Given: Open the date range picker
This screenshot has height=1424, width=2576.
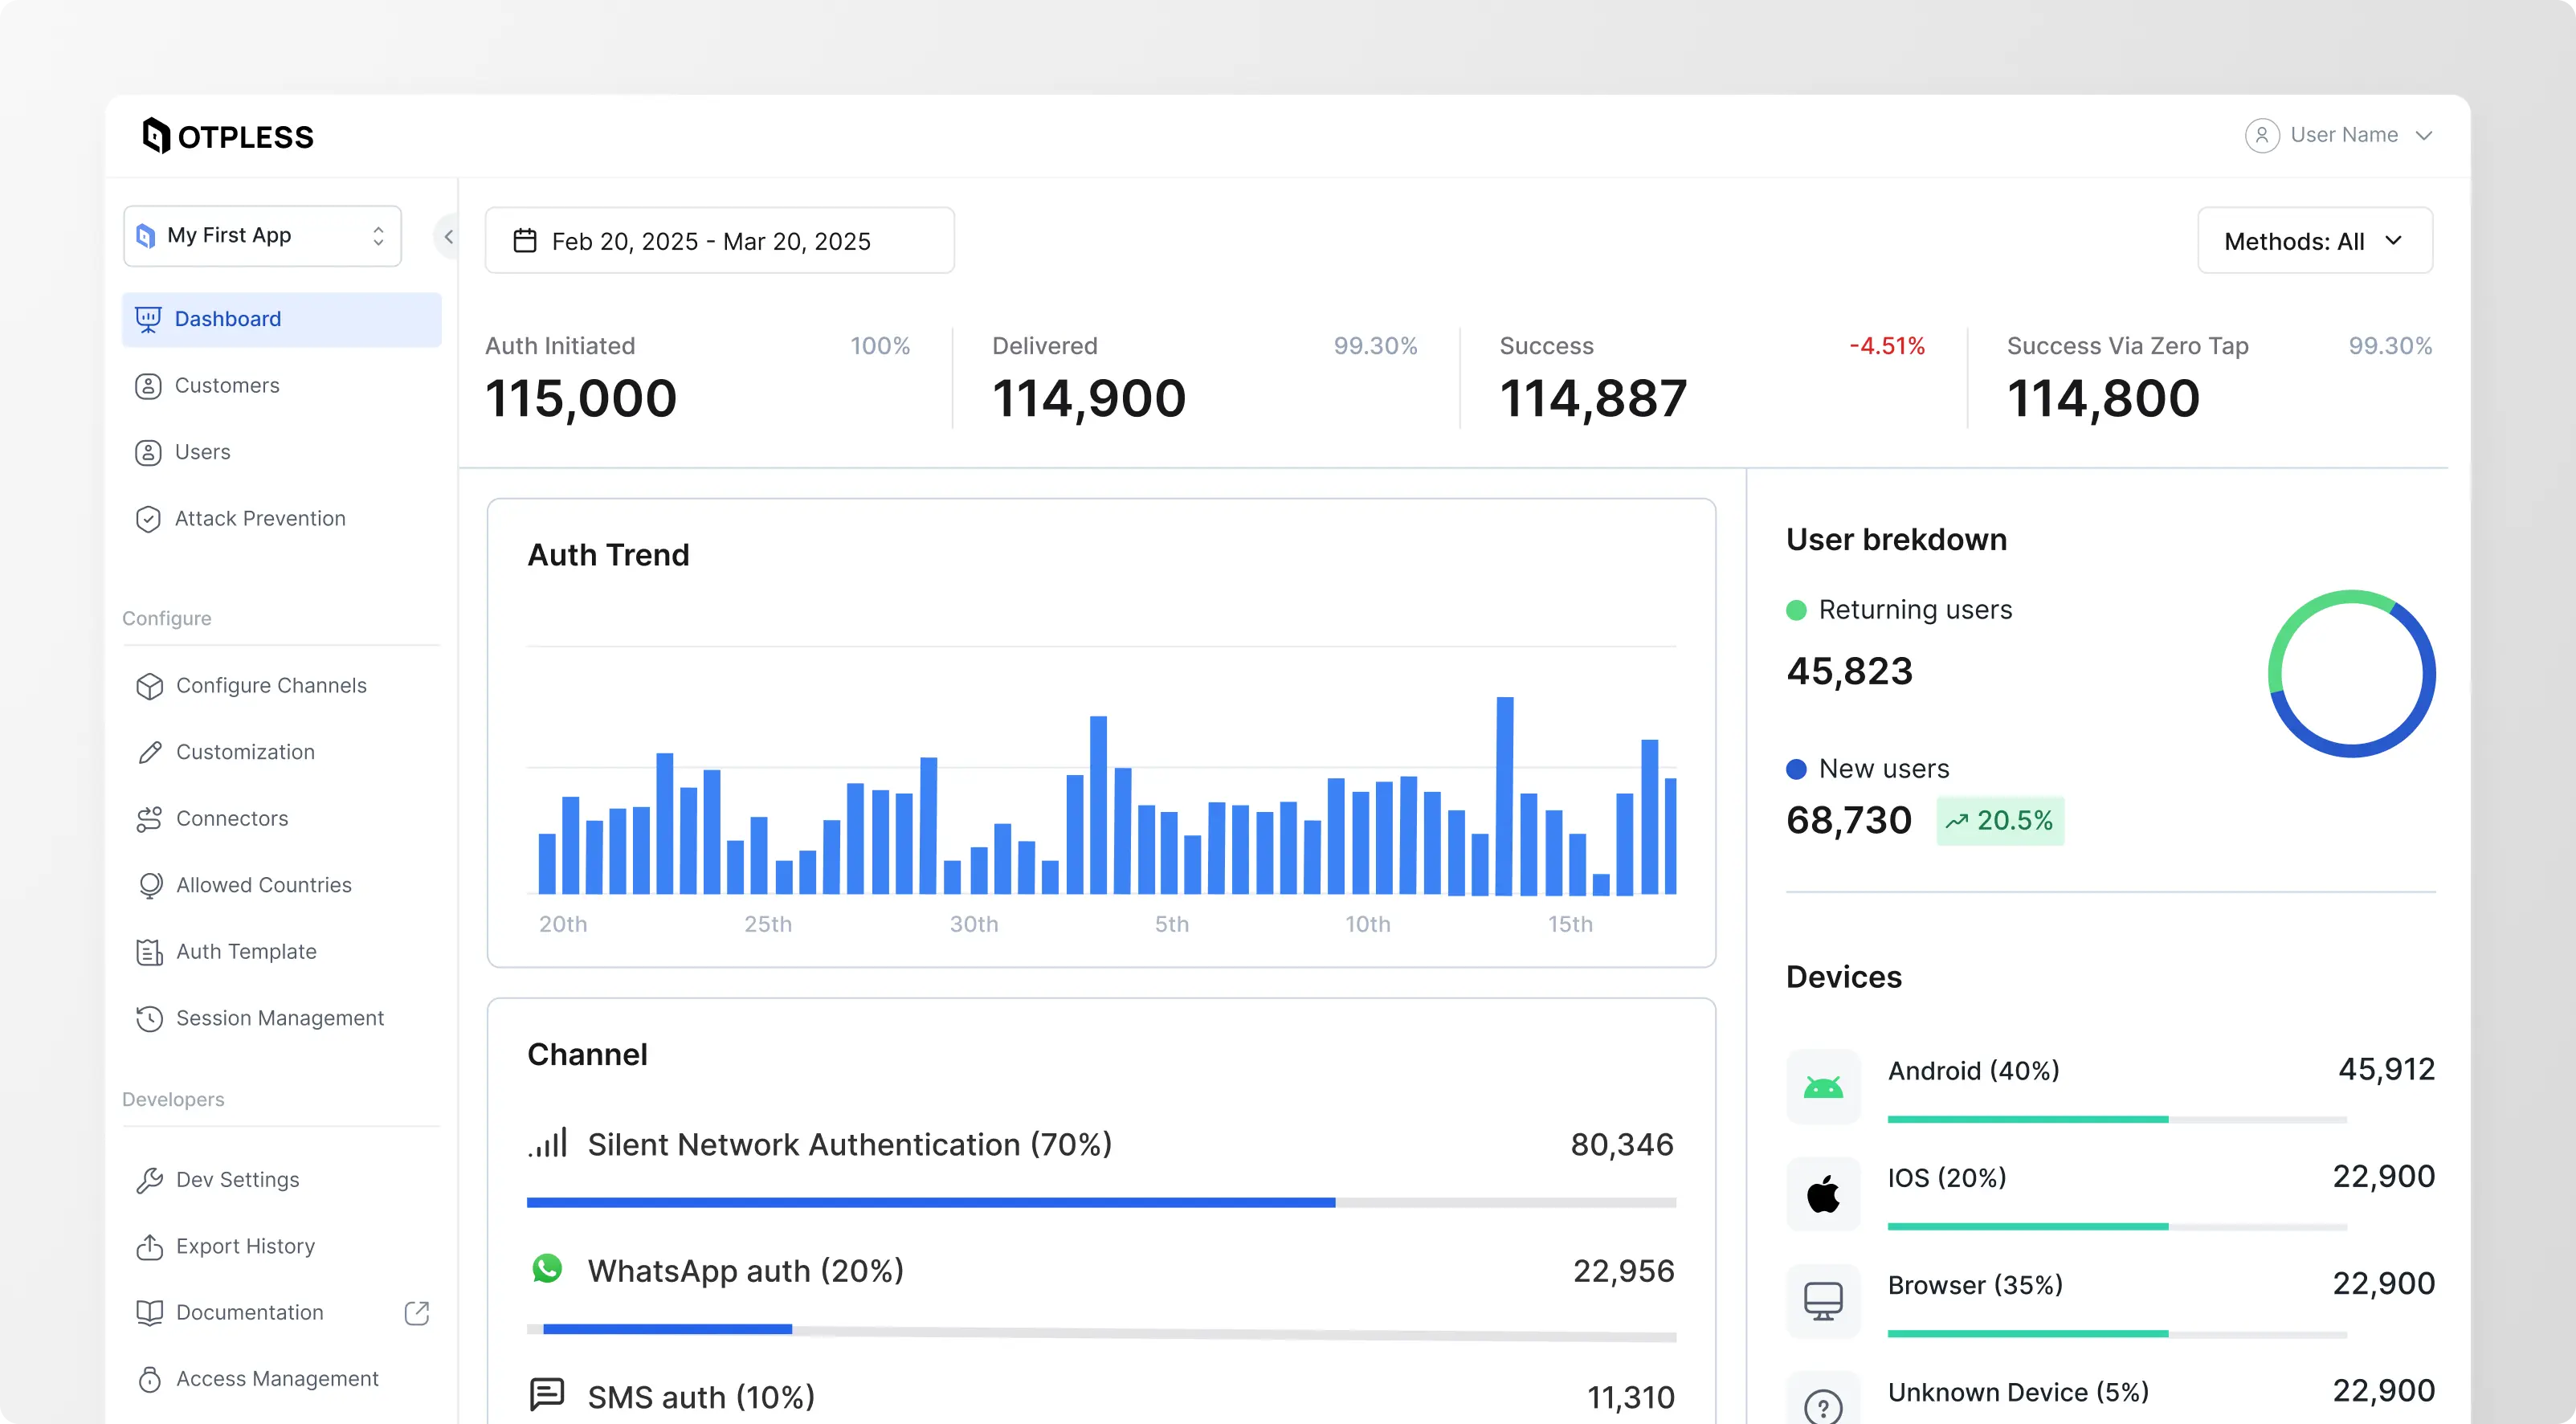Looking at the screenshot, I should pos(719,241).
